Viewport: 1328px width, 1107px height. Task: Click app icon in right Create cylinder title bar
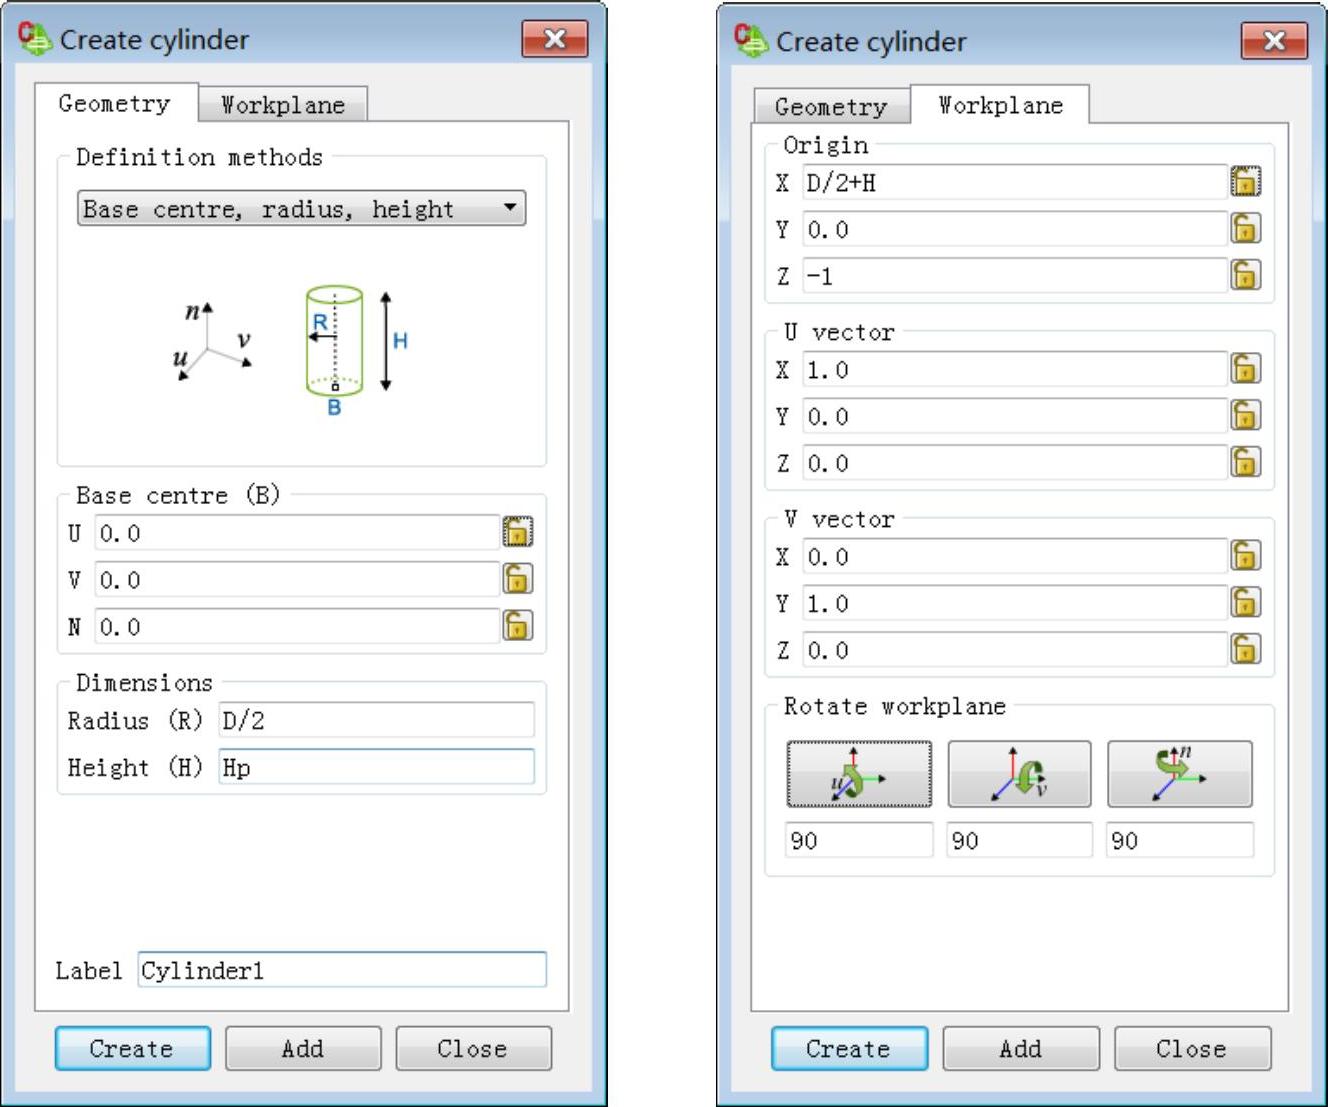751,41
